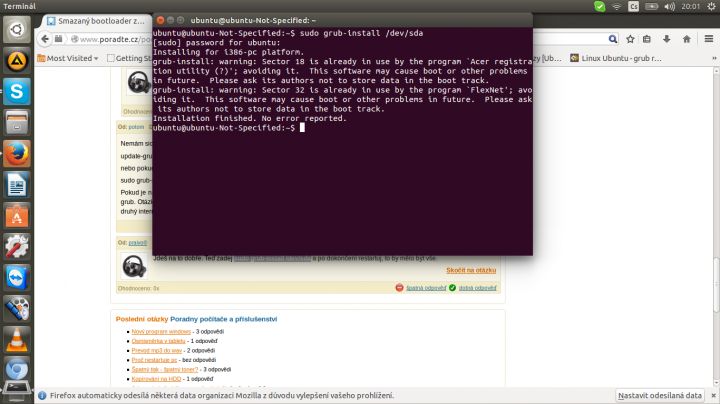Launch Chromium browser from the launcher

(x=17, y=370)
